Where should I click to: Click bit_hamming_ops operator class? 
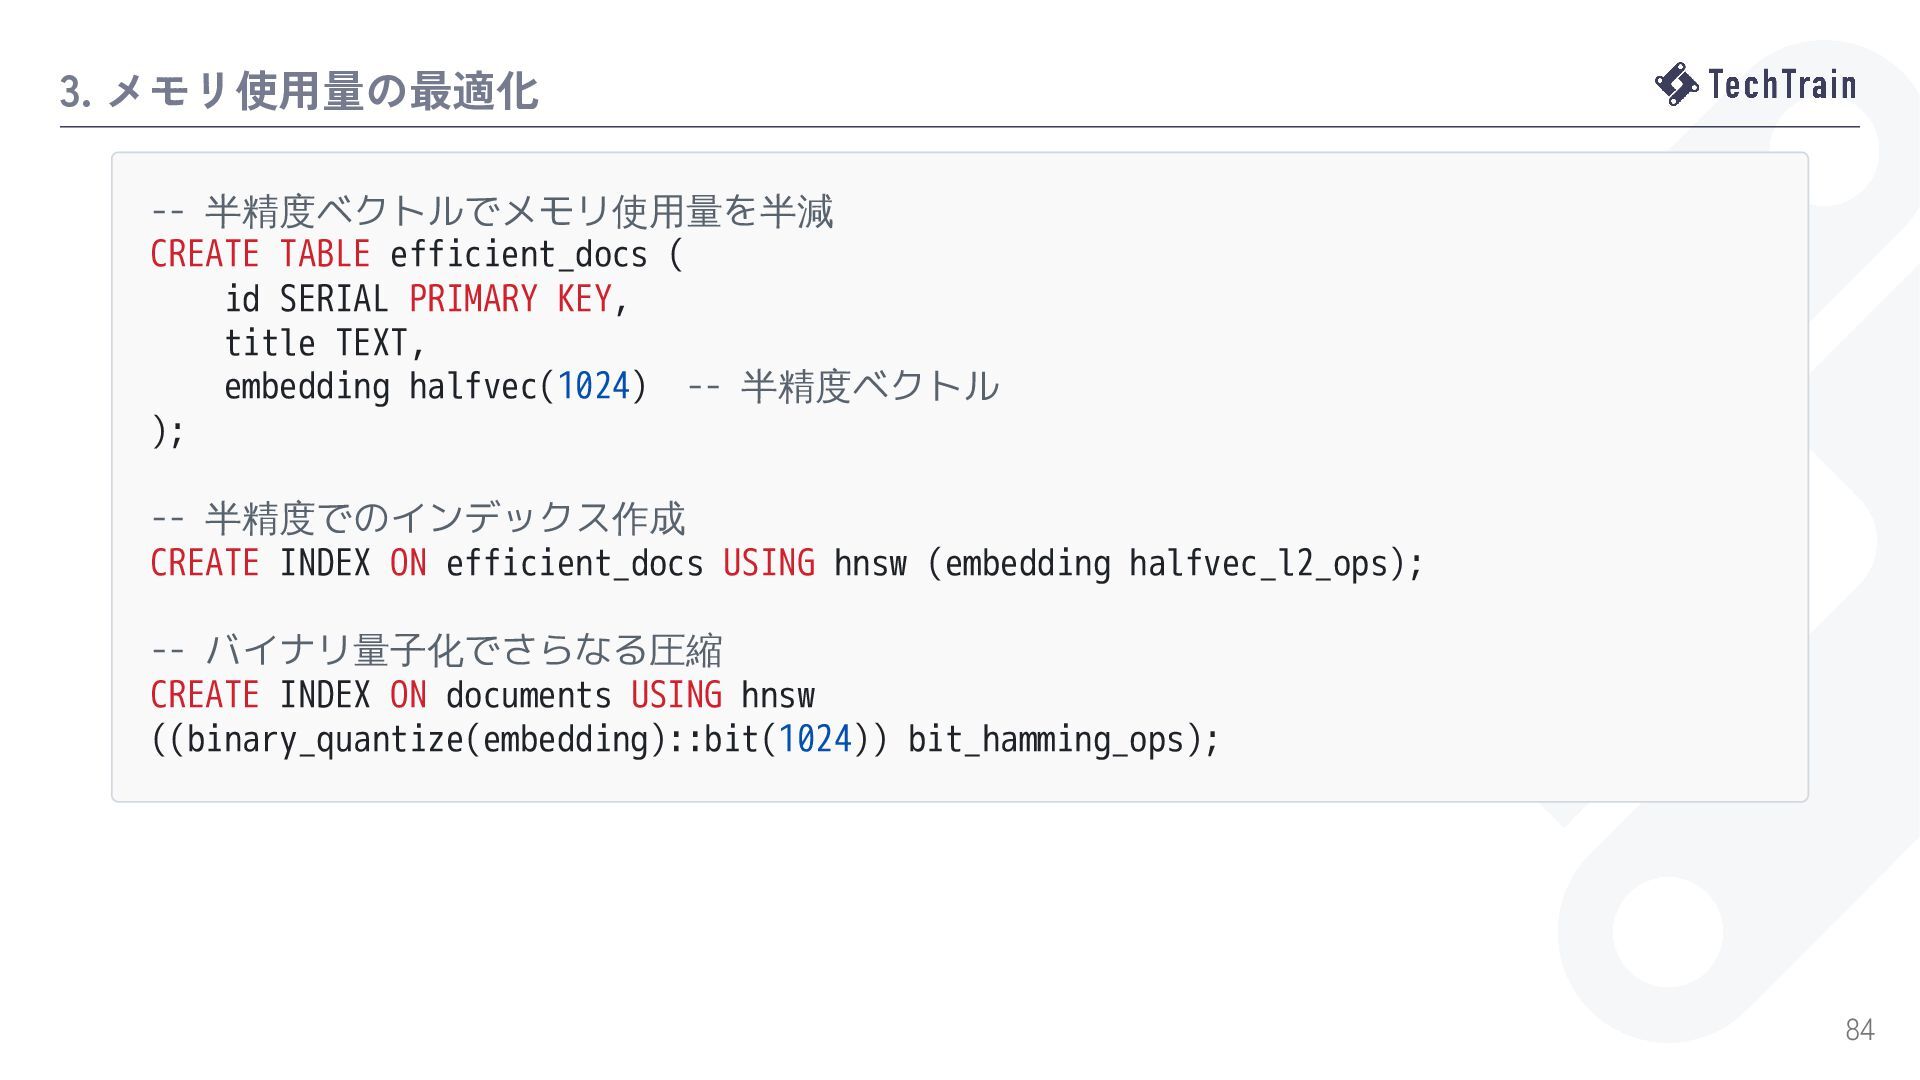point(1046,740)
